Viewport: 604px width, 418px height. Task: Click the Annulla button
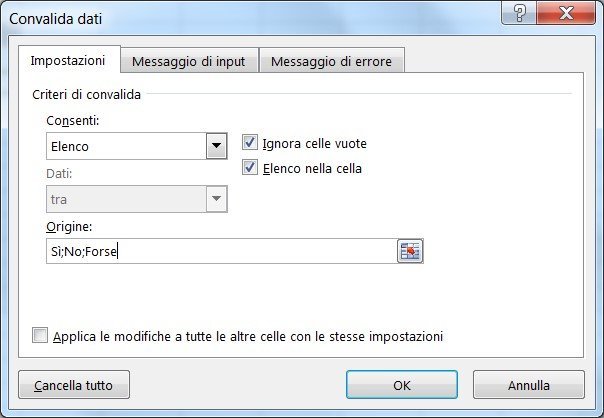click(x=529, y=385)
